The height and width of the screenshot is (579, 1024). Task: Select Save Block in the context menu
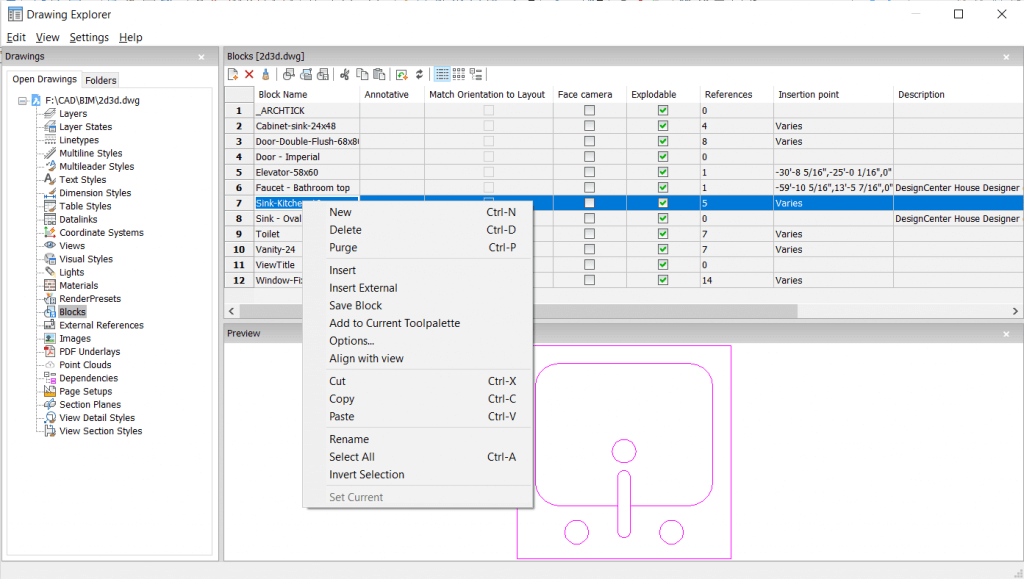click(x=355, y=305)
